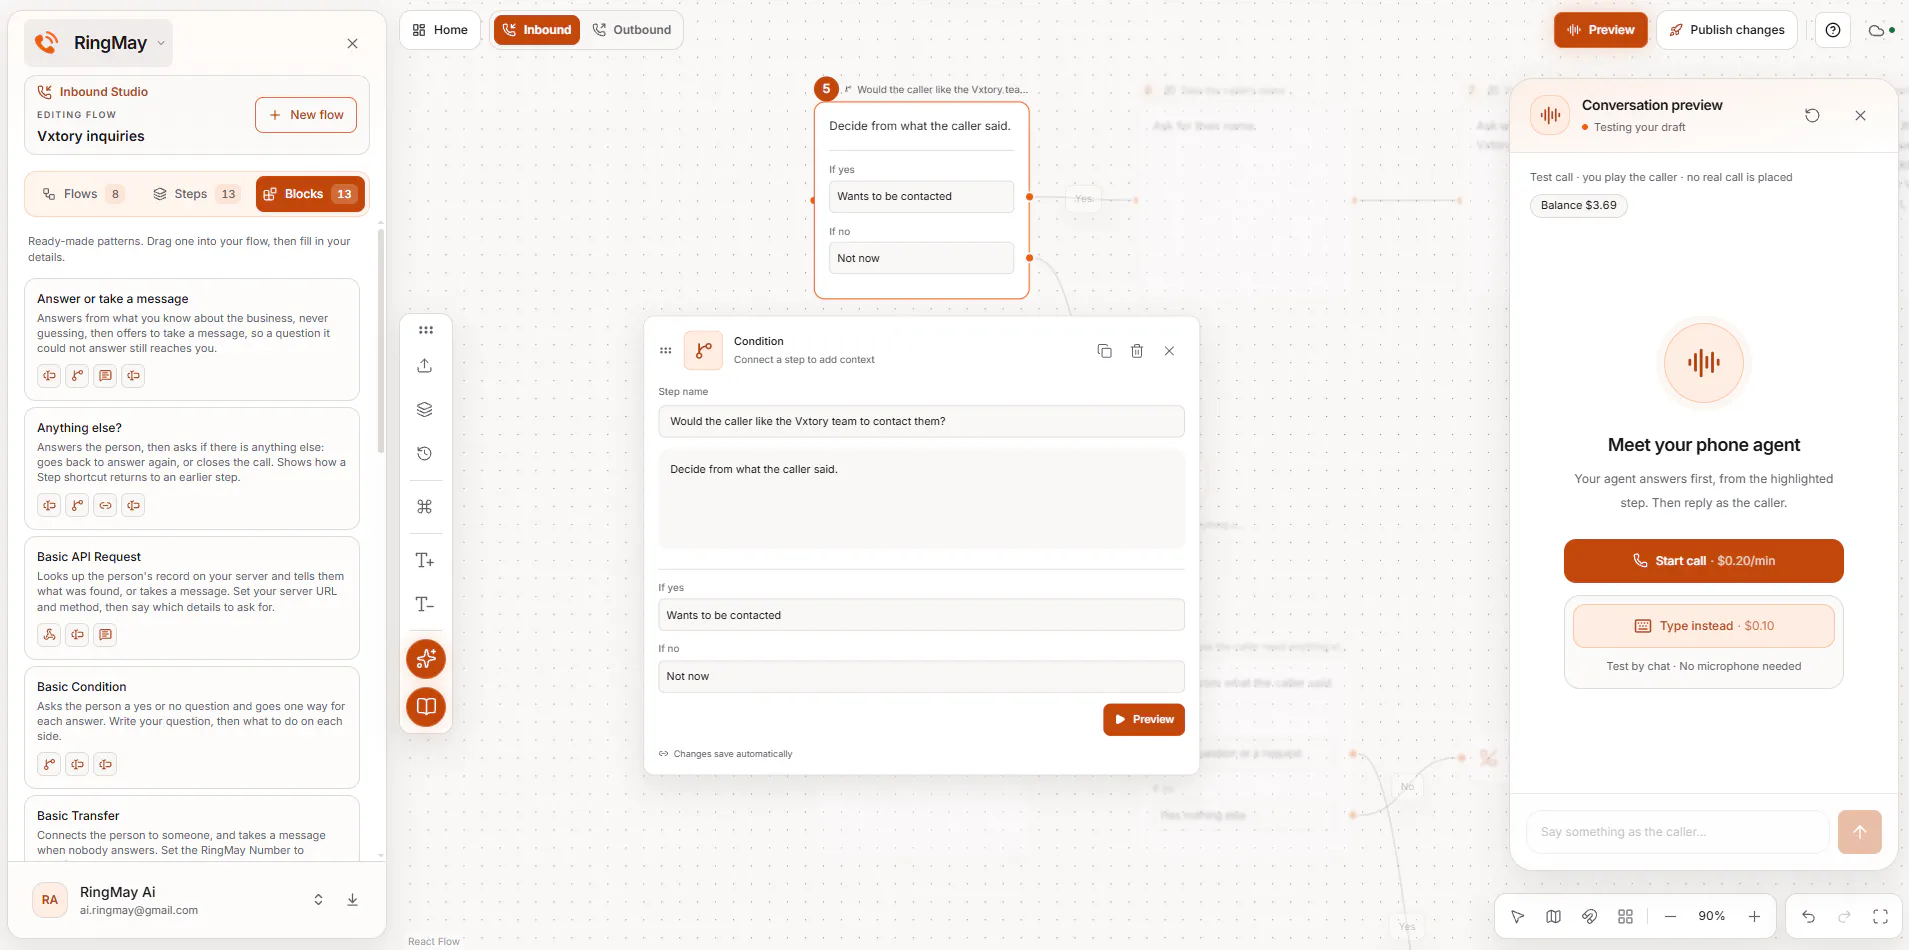Expand the RingMay Ai account switcher
This screenshot has height=950, width=1909.
[x=319, y=900]
